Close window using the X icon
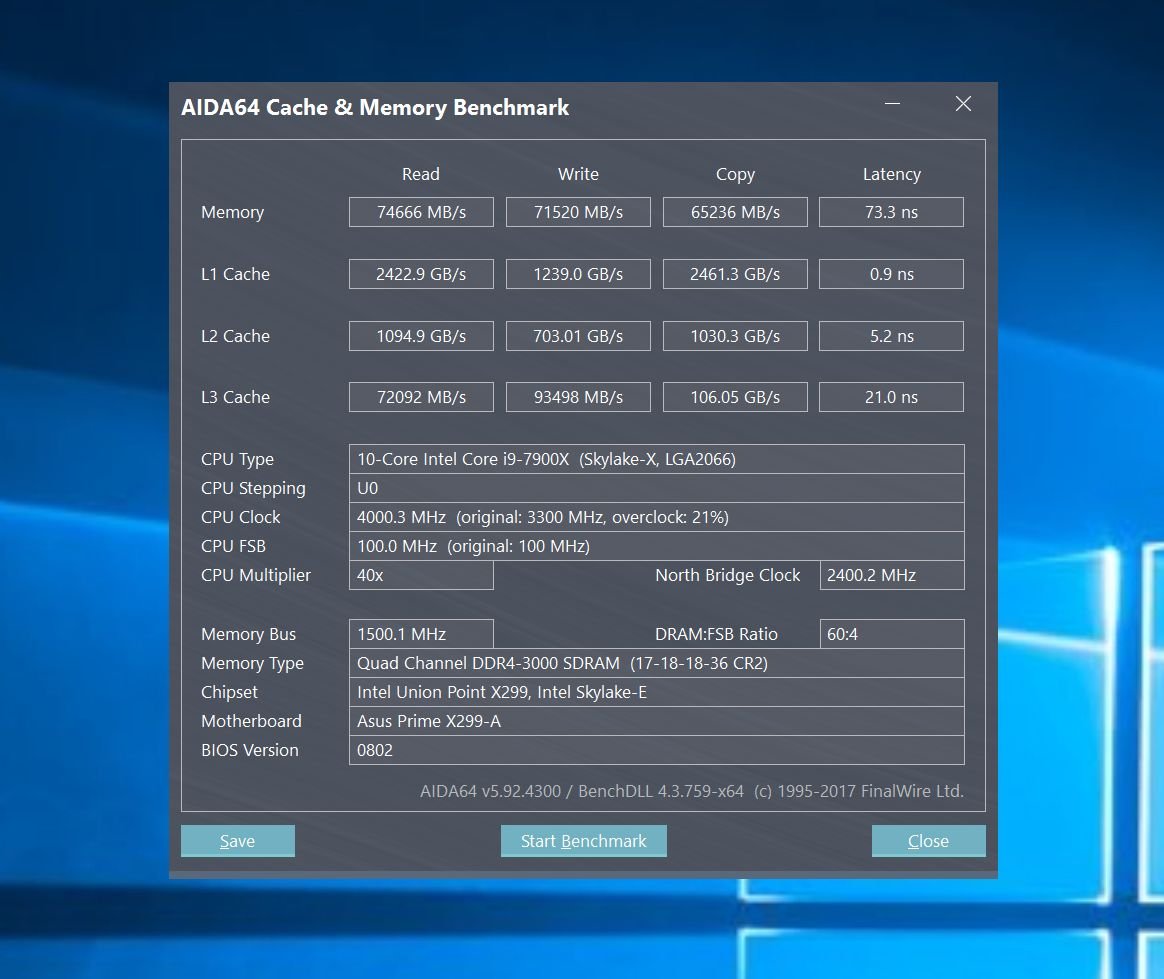 pos(964,104)
